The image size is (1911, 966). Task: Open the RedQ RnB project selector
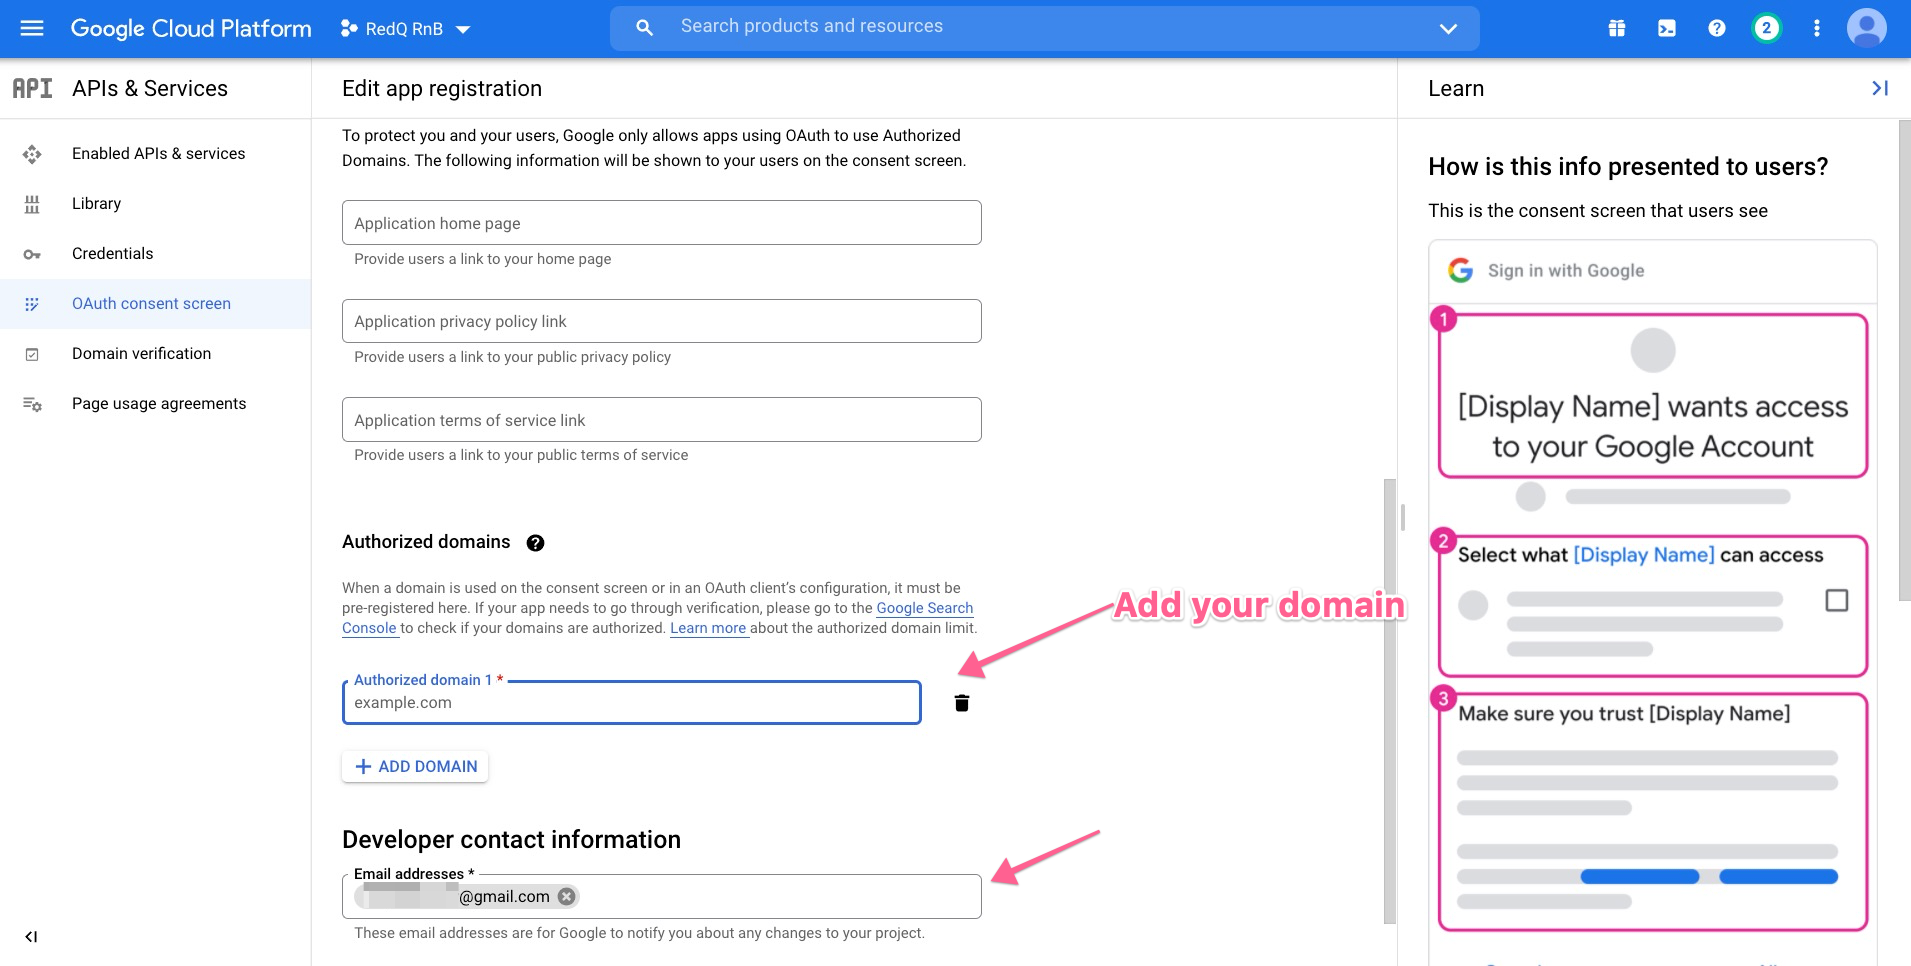click(x=406, y=29)
